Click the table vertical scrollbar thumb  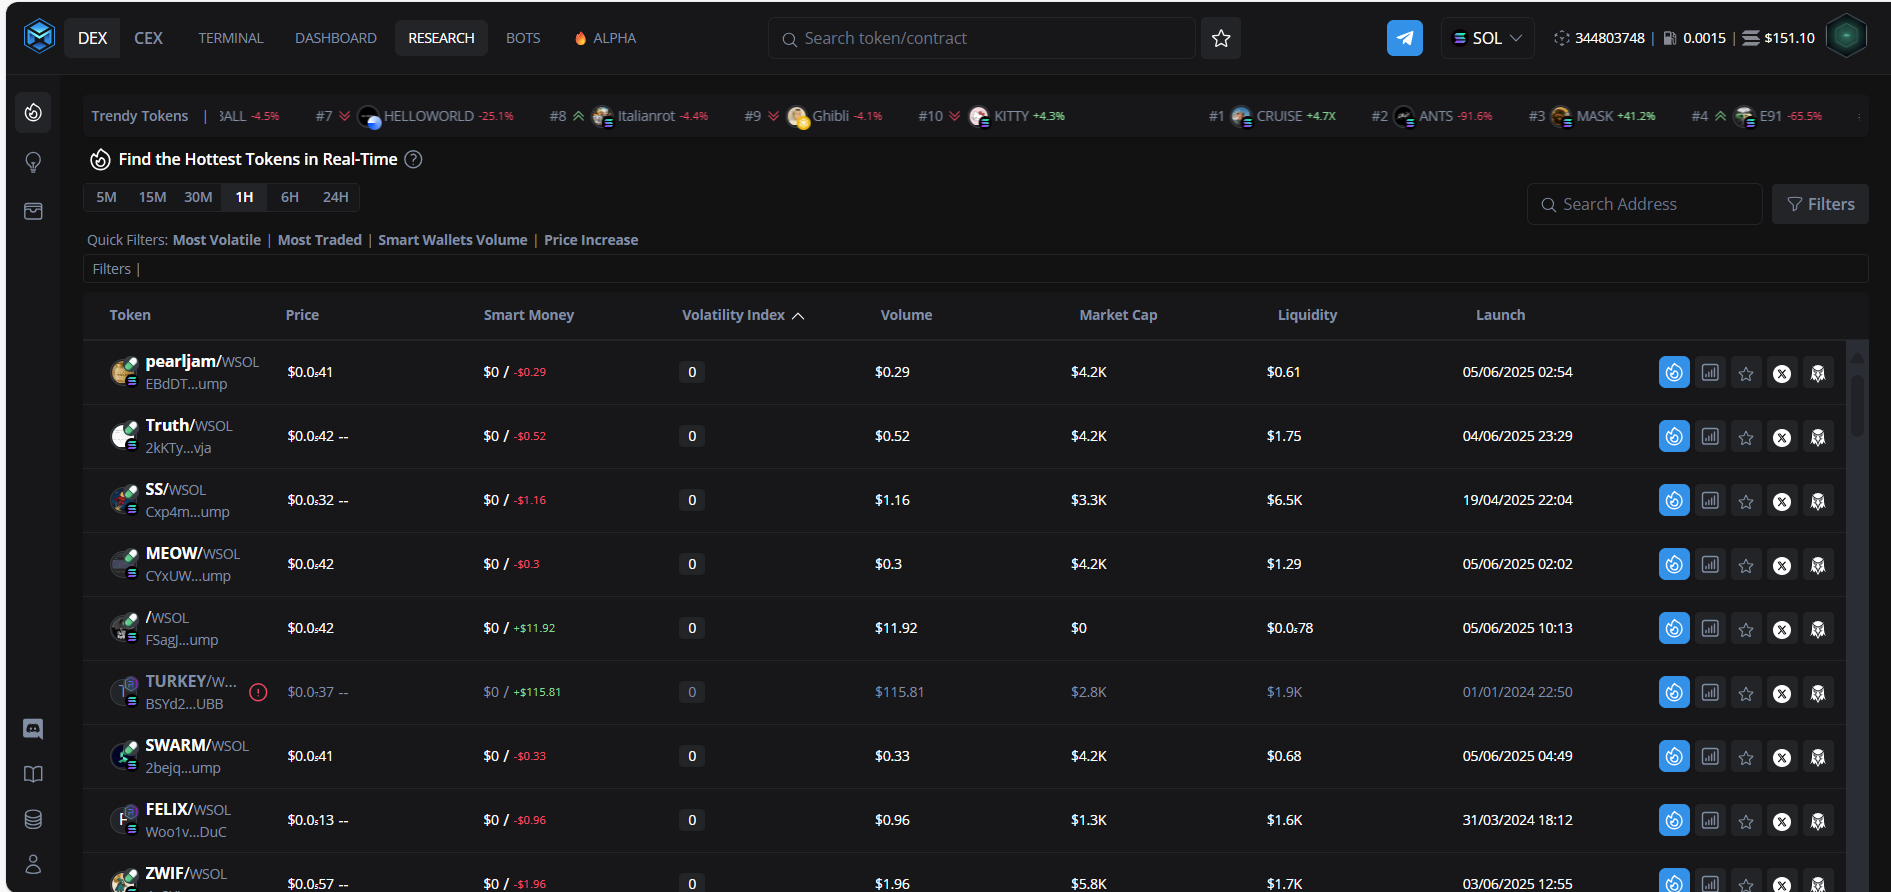click(x=1857, y=405)
